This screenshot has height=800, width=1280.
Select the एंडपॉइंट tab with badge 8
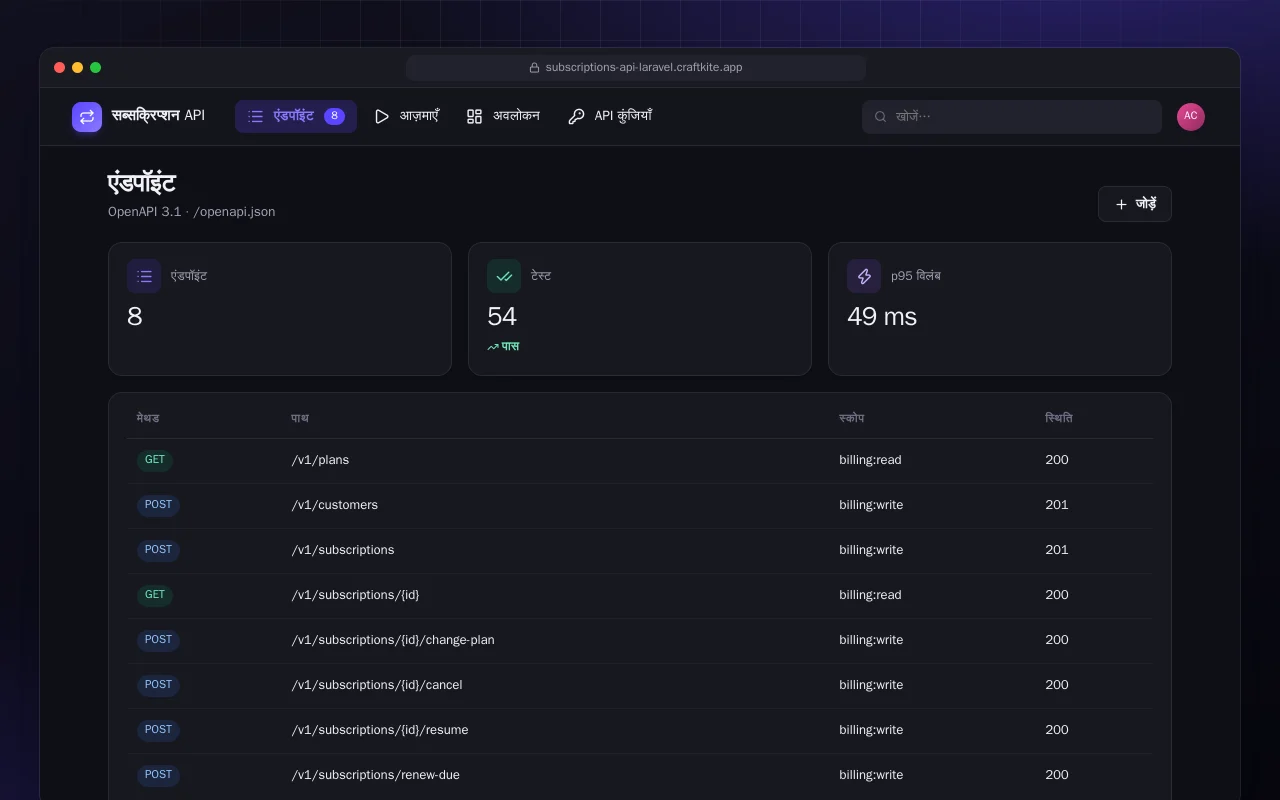[x=296, y=116]
